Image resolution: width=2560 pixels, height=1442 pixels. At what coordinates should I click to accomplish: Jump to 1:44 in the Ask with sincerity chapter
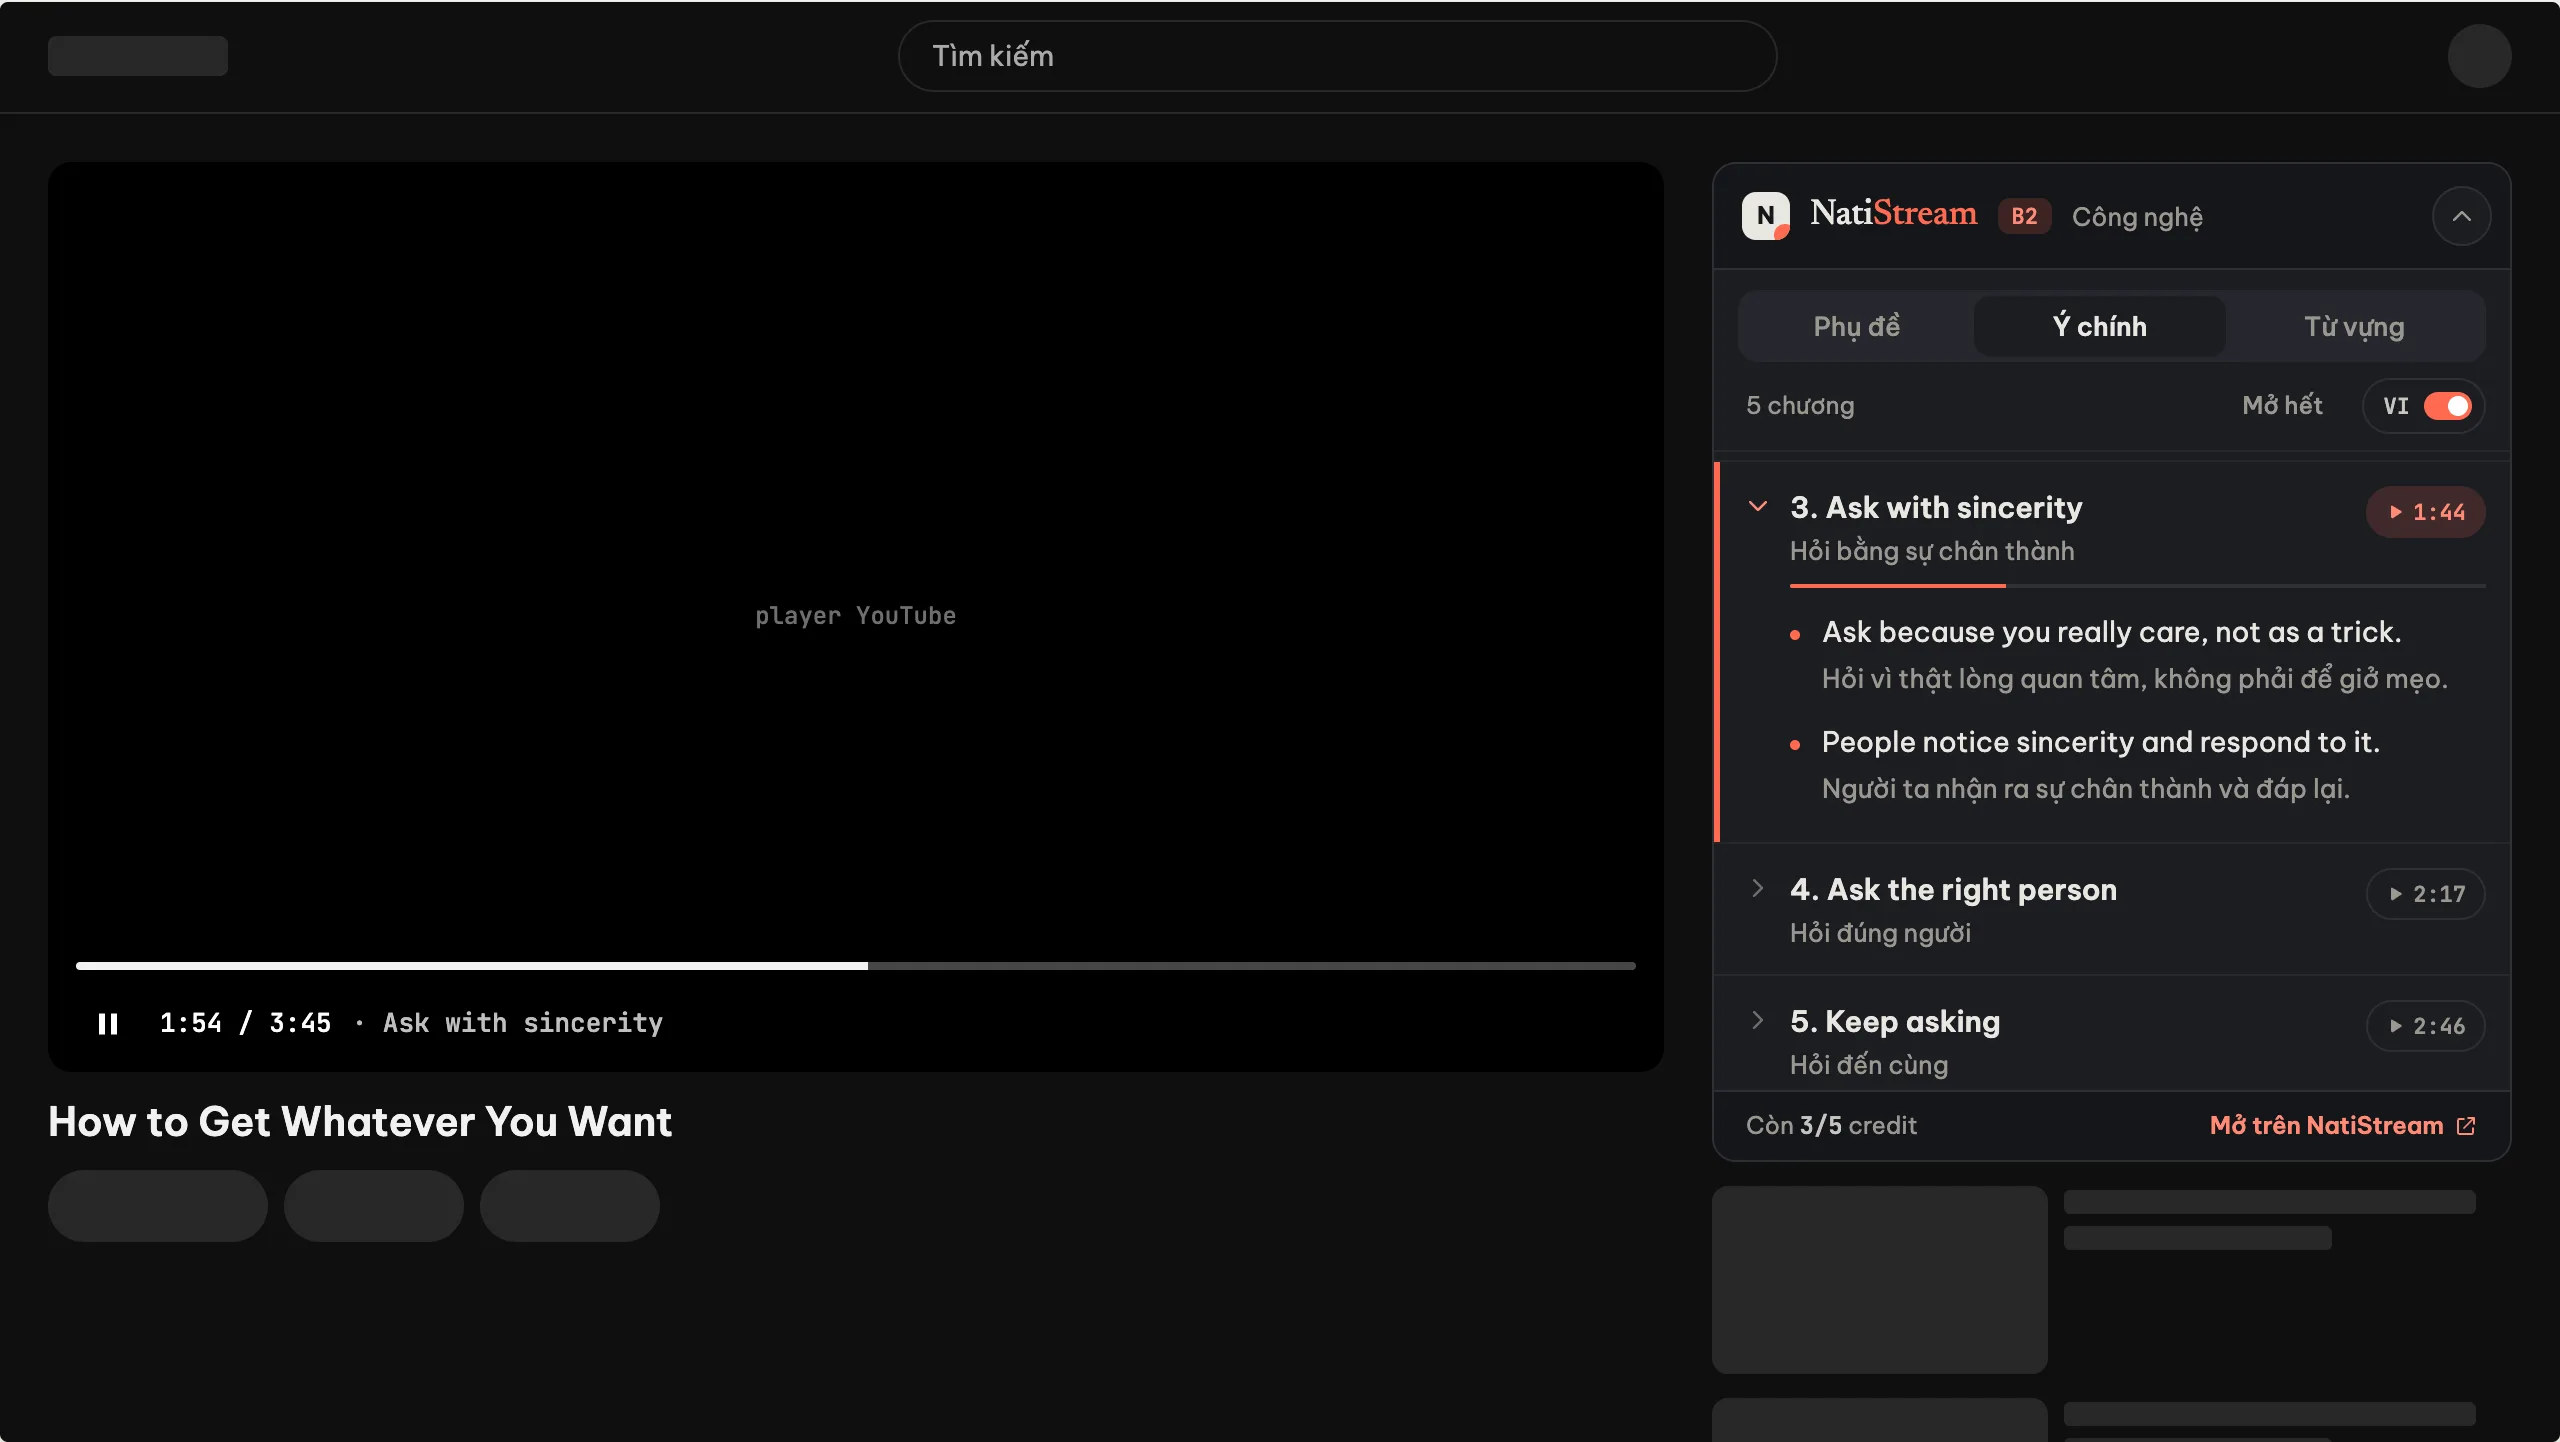coord(2426,512)
